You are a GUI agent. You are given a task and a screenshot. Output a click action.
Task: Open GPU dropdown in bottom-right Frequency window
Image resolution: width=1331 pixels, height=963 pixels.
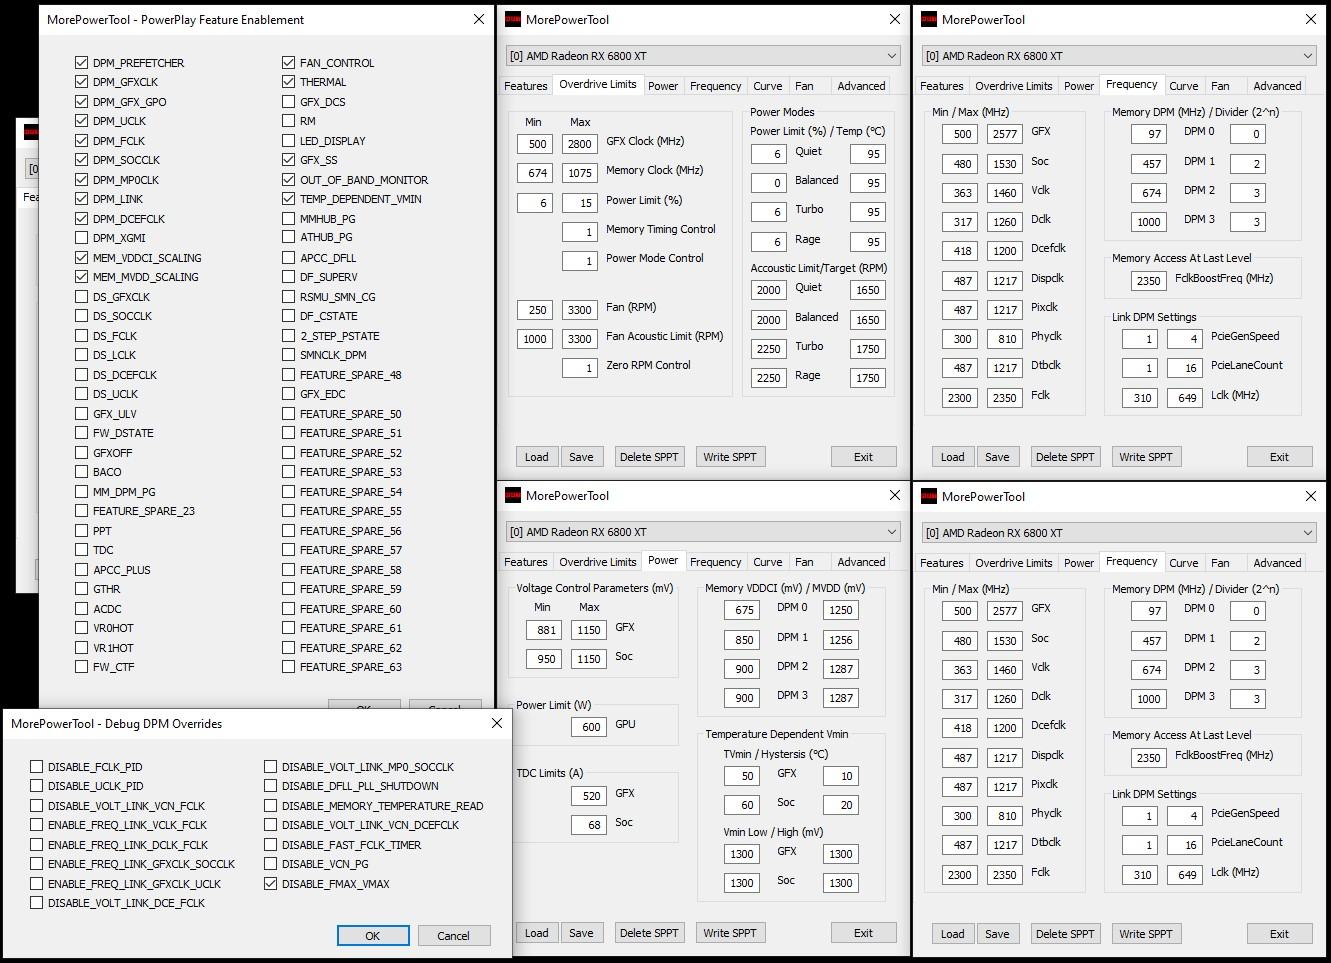pos(1119,533)
